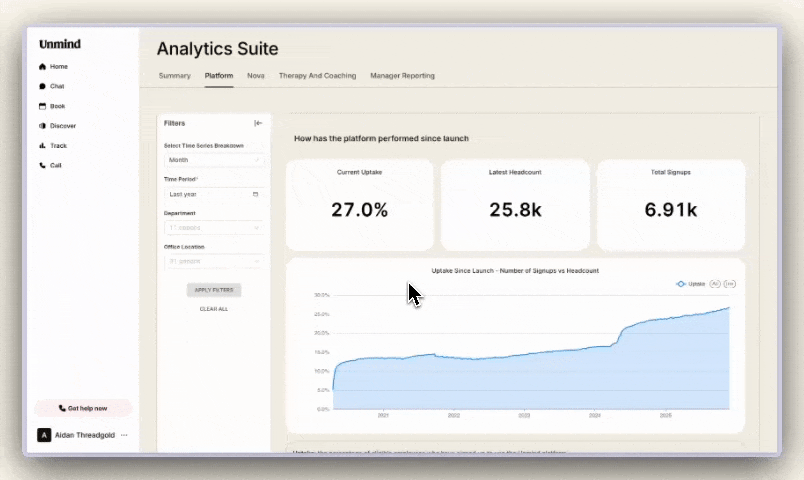Viewport: 804px width, 480px height.
Task: Toggle the rightmost pill button in chart header
Action: pos(729,284)
